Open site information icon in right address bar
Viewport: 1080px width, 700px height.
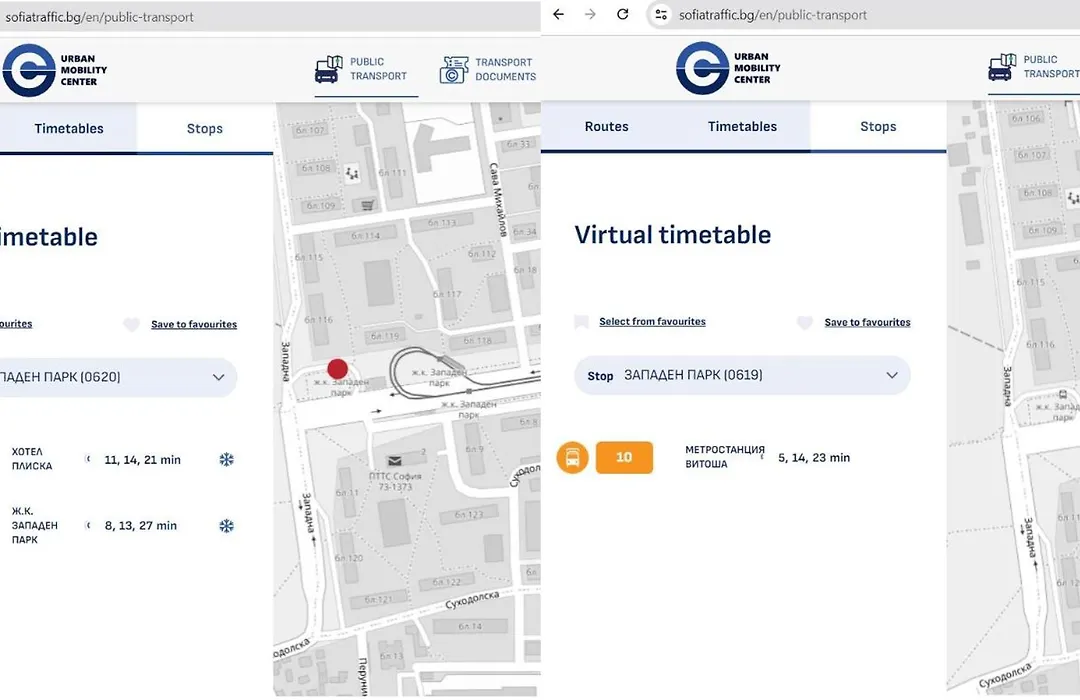[x=661, y=14]
